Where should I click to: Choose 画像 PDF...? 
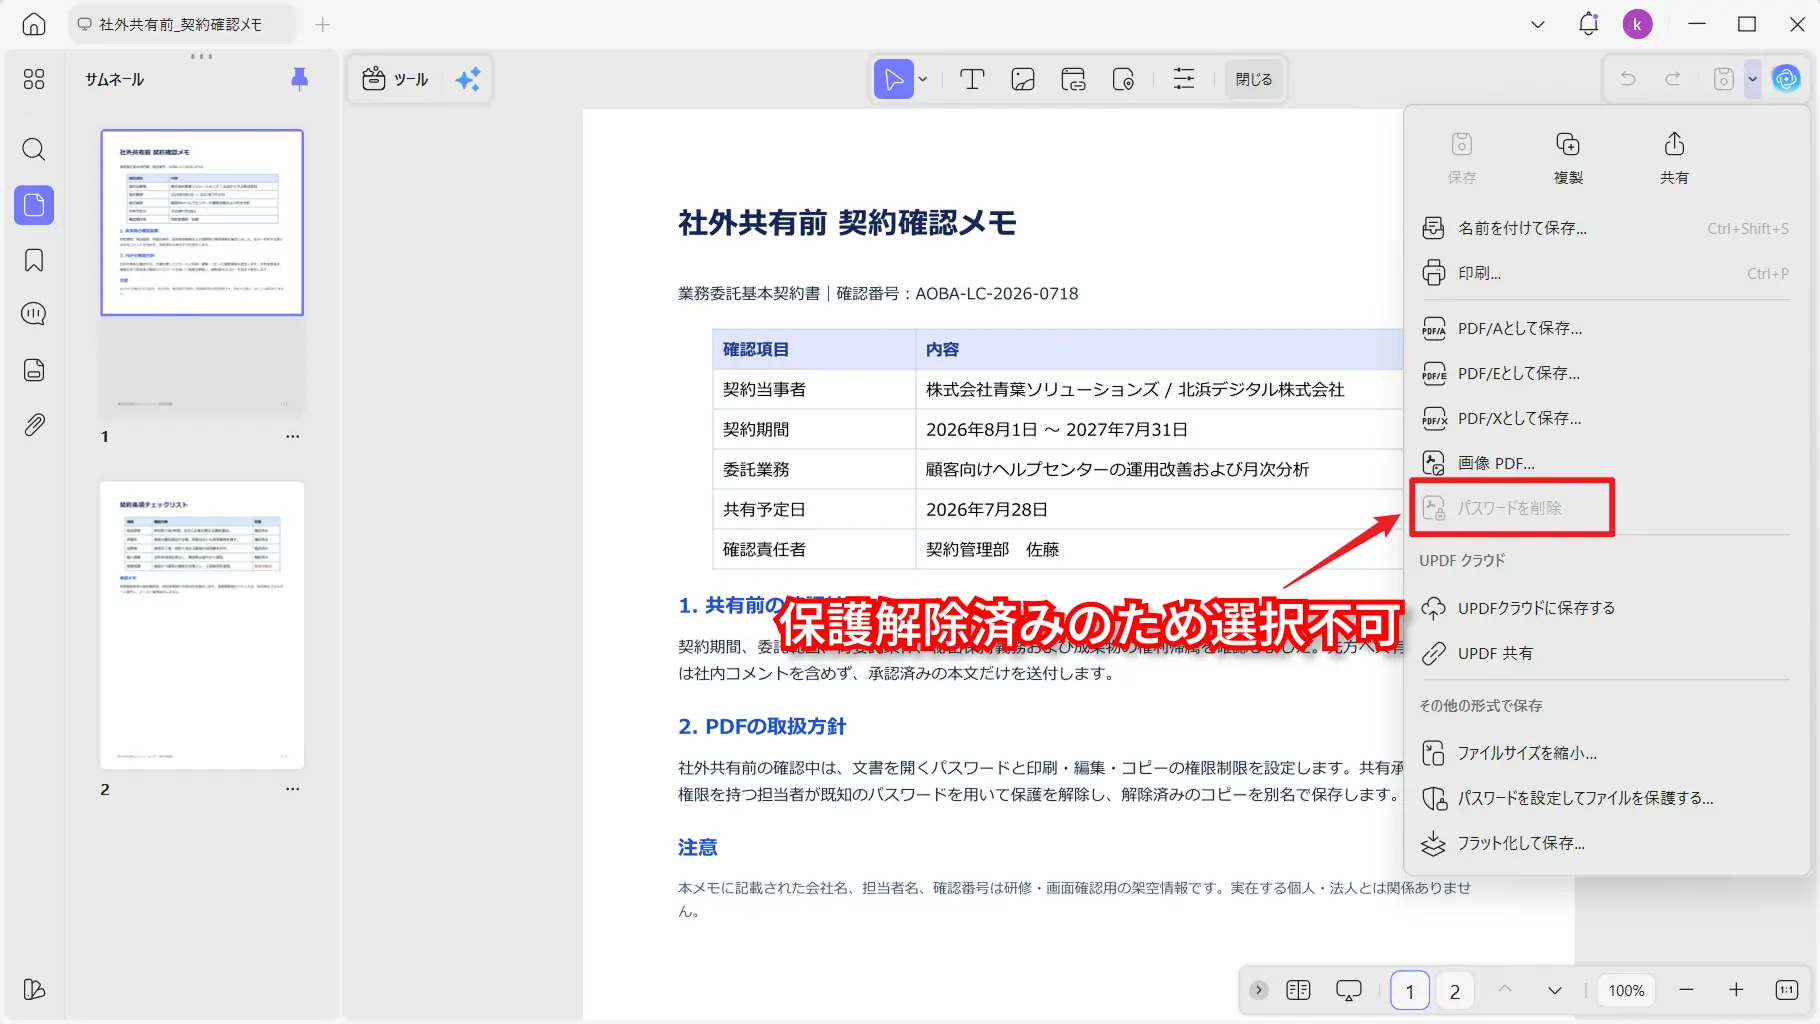1606,463
